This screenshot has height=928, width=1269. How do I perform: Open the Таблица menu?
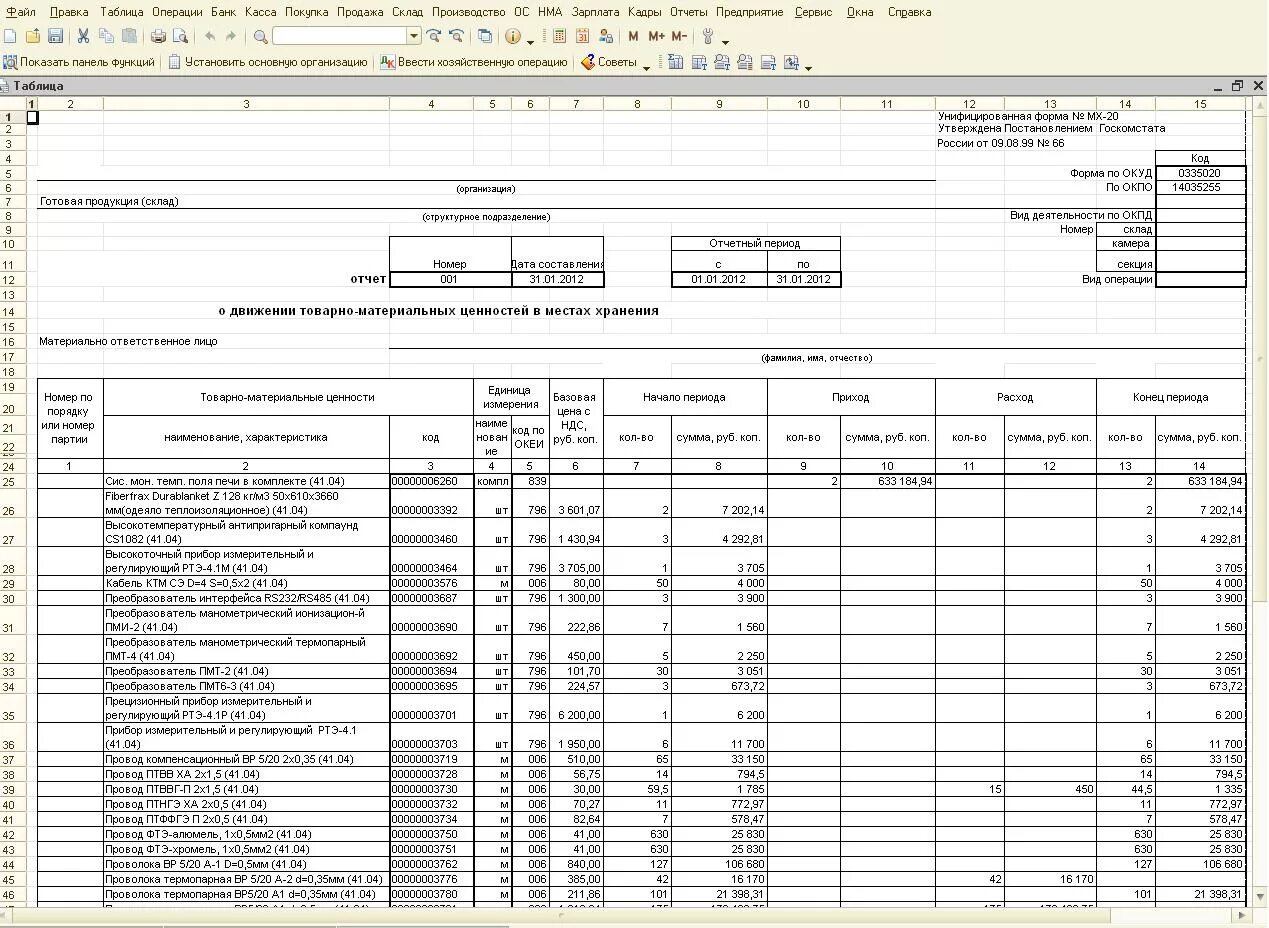tap(122, 12)
